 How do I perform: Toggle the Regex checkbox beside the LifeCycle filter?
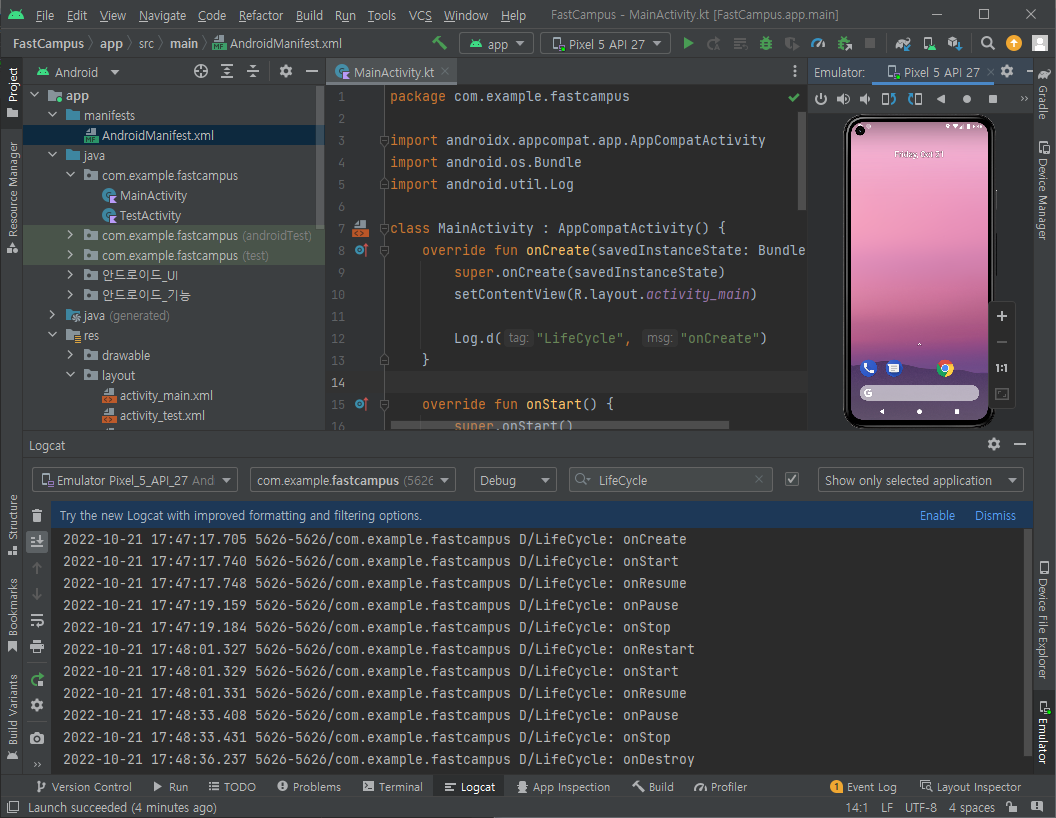[792, 480]
